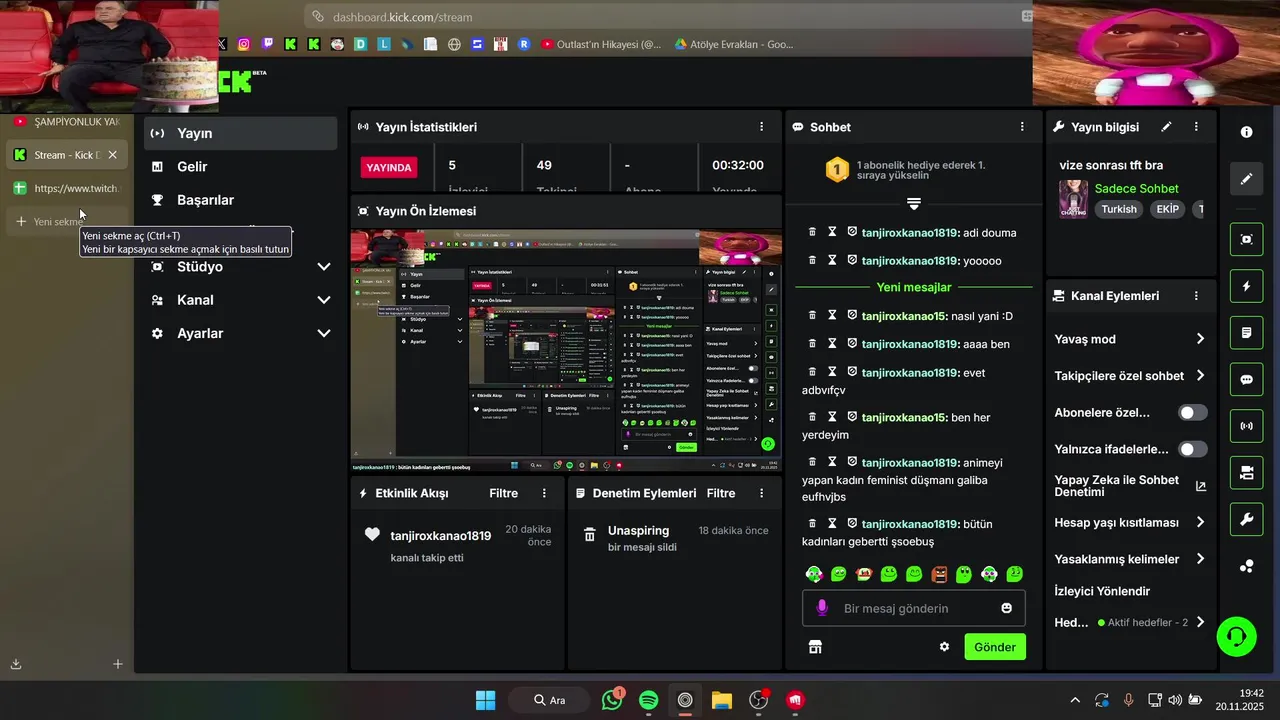This screenshot has height=720, width=1280.
Task: Open Yayın bilgisi three-dot menu
Action: pos(1196,127)
